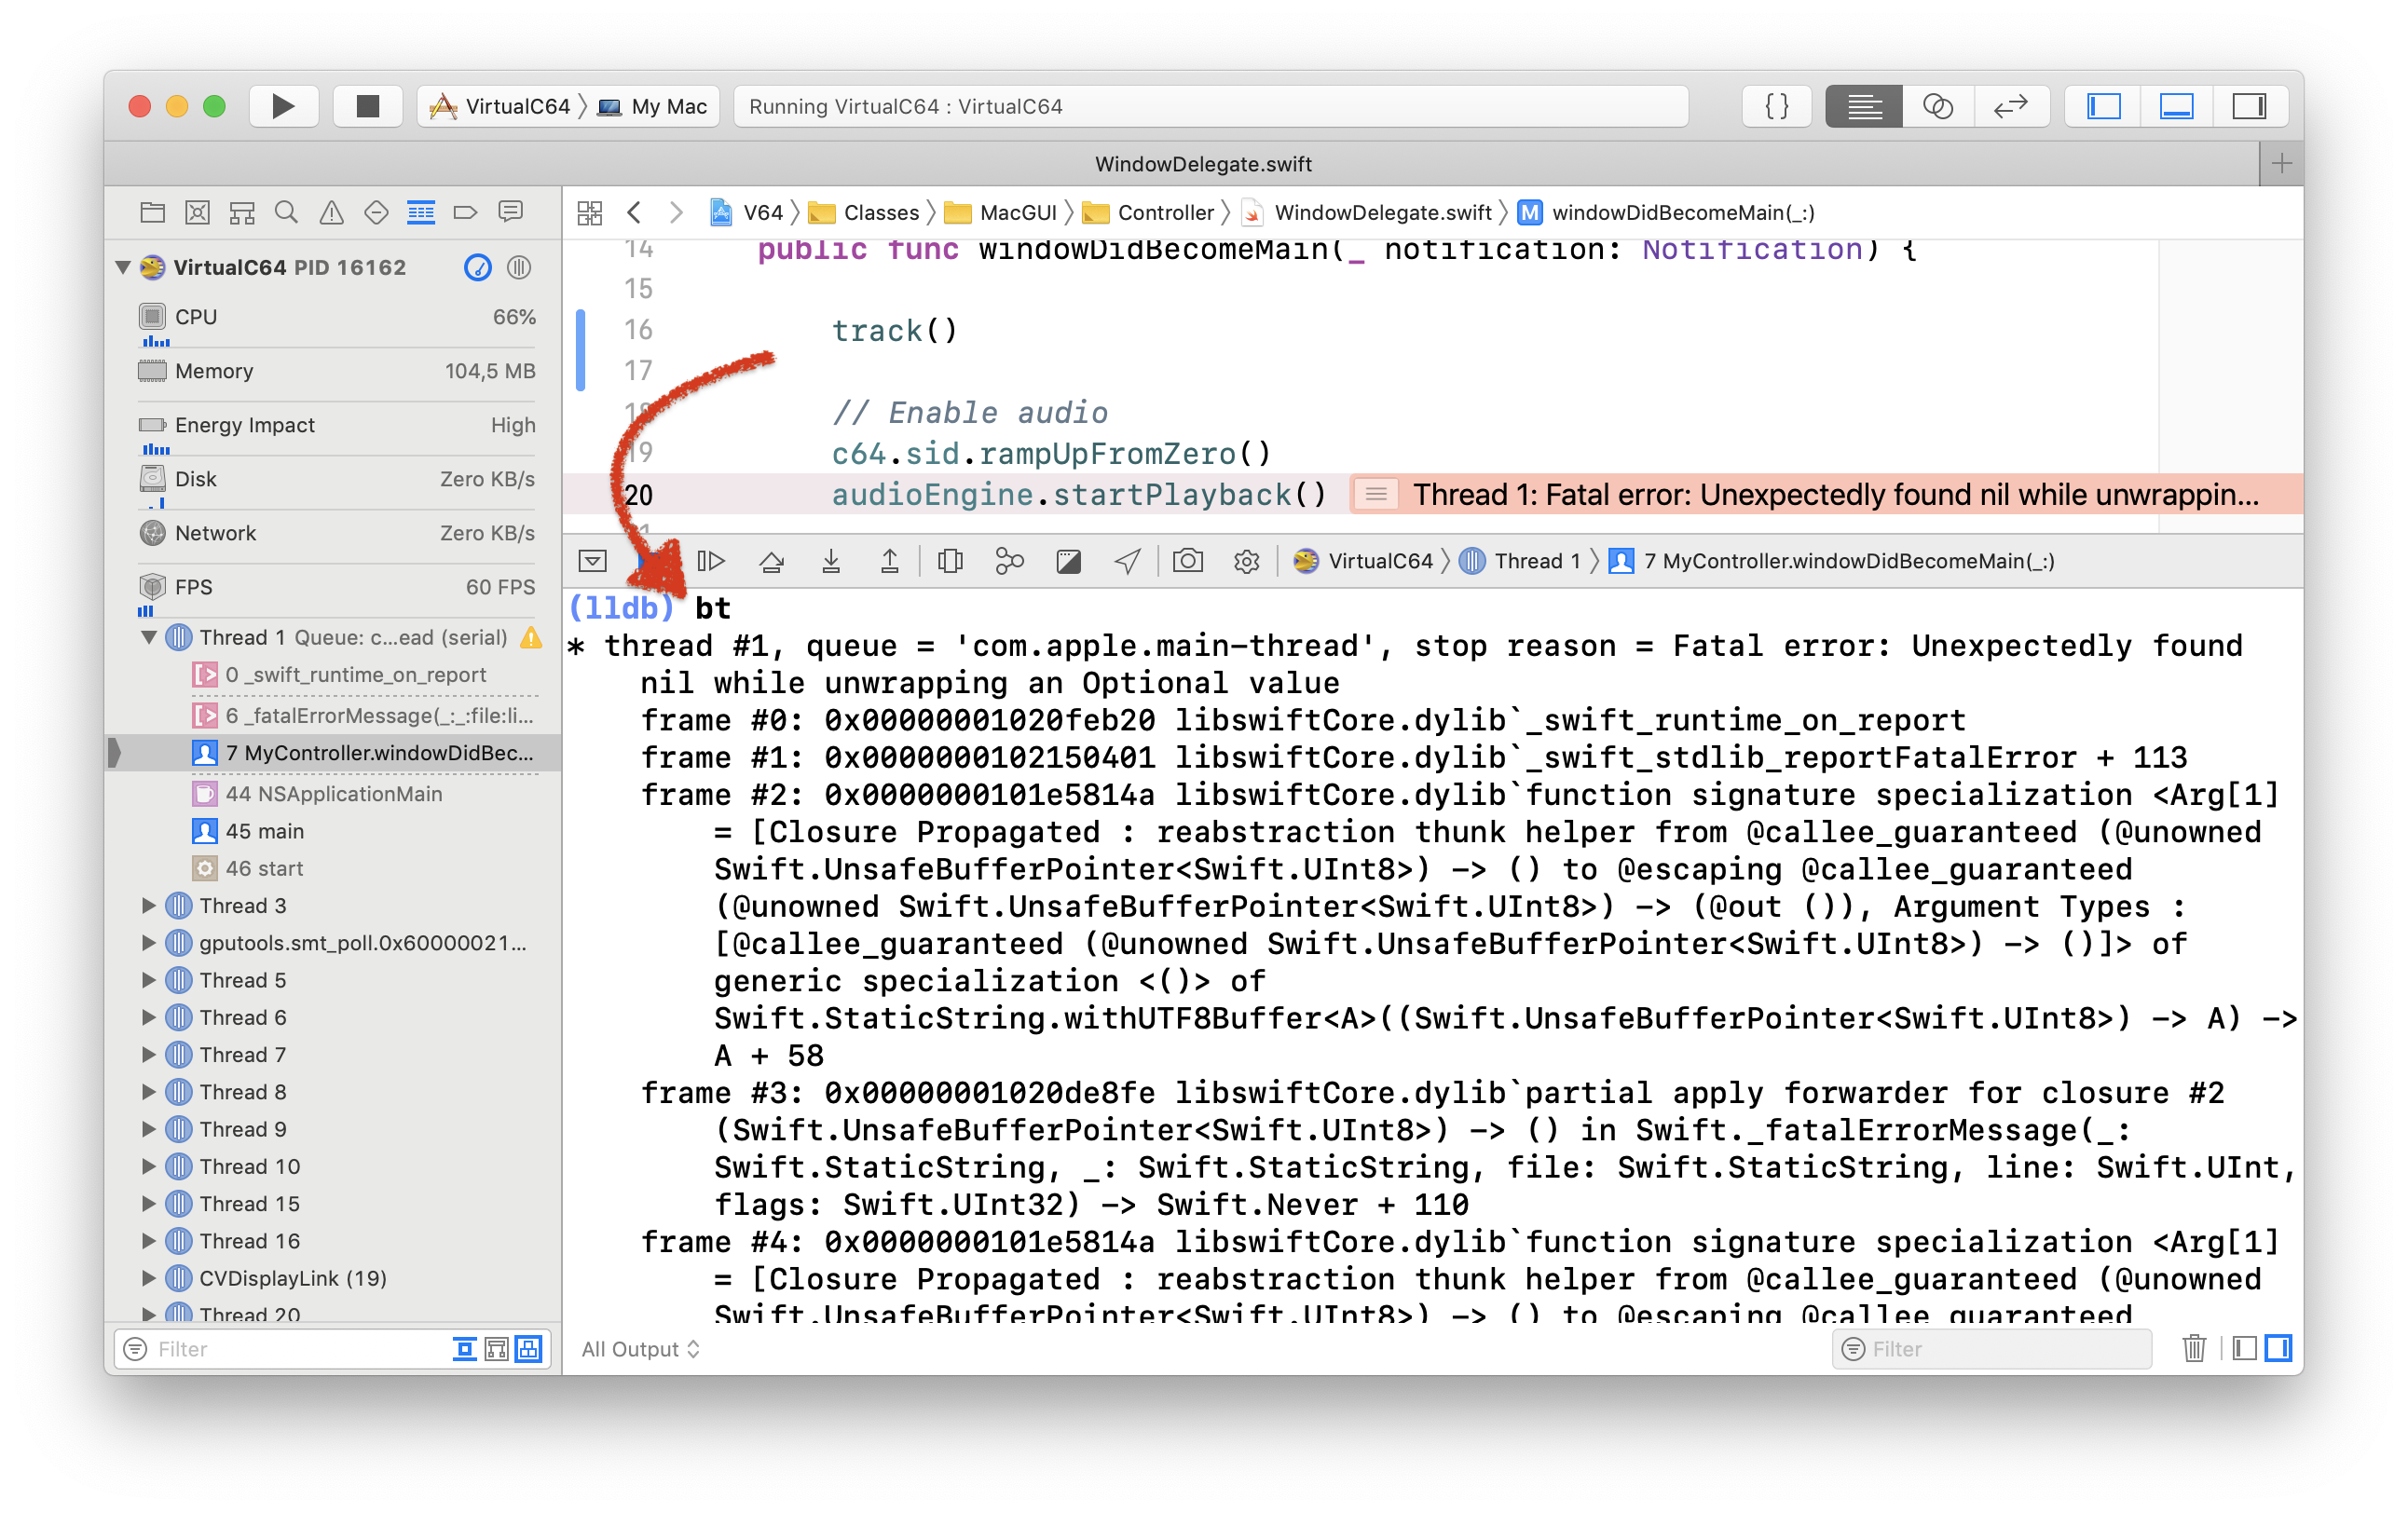Expand Thread 10
Screen dimensions: 2408x1513
(148, 1167)
